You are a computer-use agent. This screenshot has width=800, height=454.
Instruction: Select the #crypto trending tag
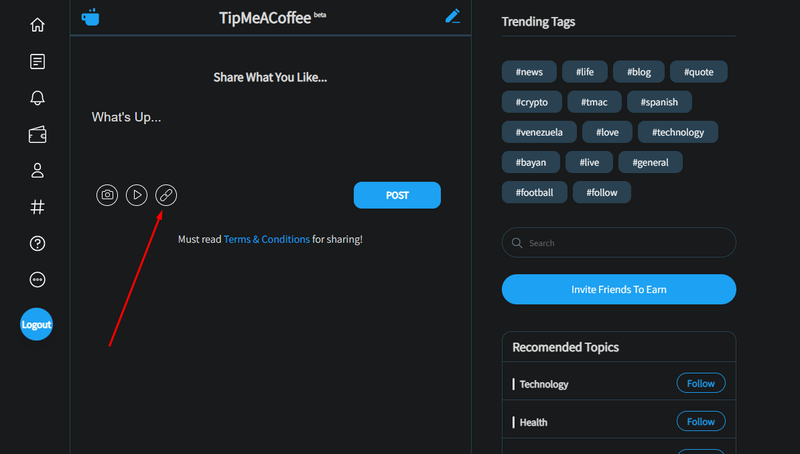[x=531, y=102]
